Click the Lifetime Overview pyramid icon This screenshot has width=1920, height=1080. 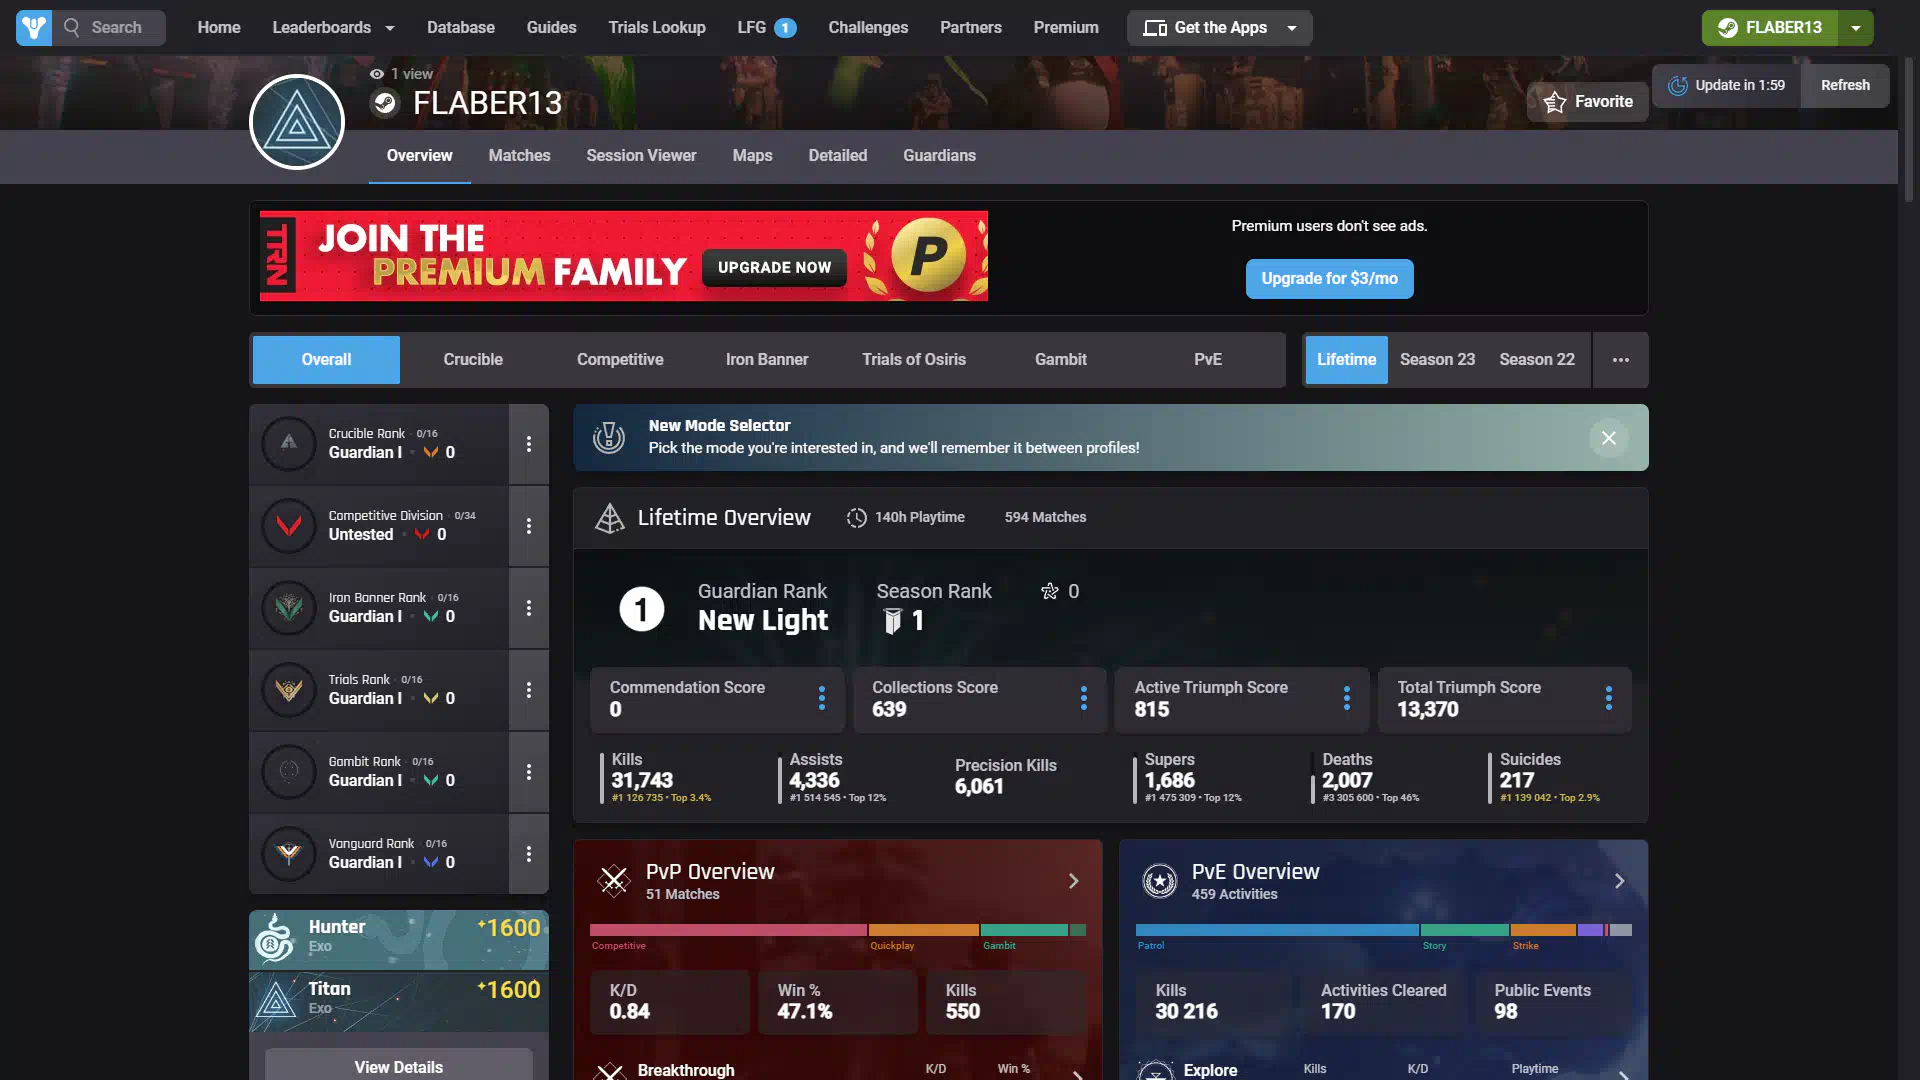(610, 518)
